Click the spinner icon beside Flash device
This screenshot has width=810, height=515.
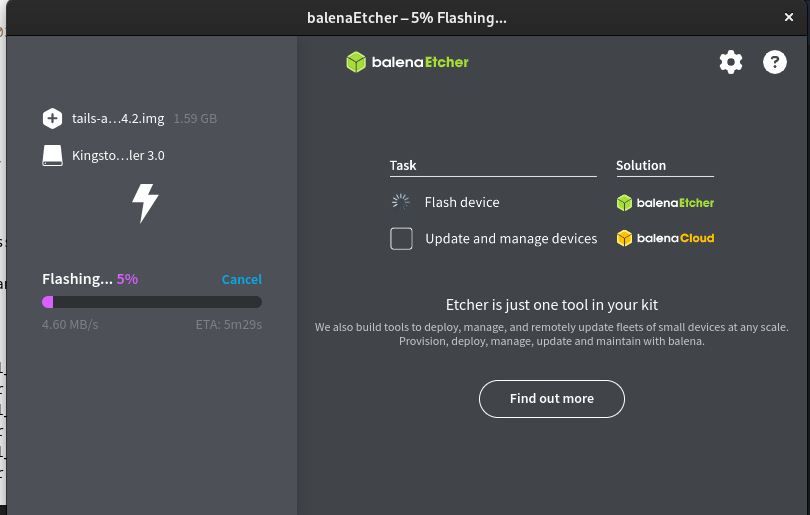pyautogui.click(x=401, y=202)
